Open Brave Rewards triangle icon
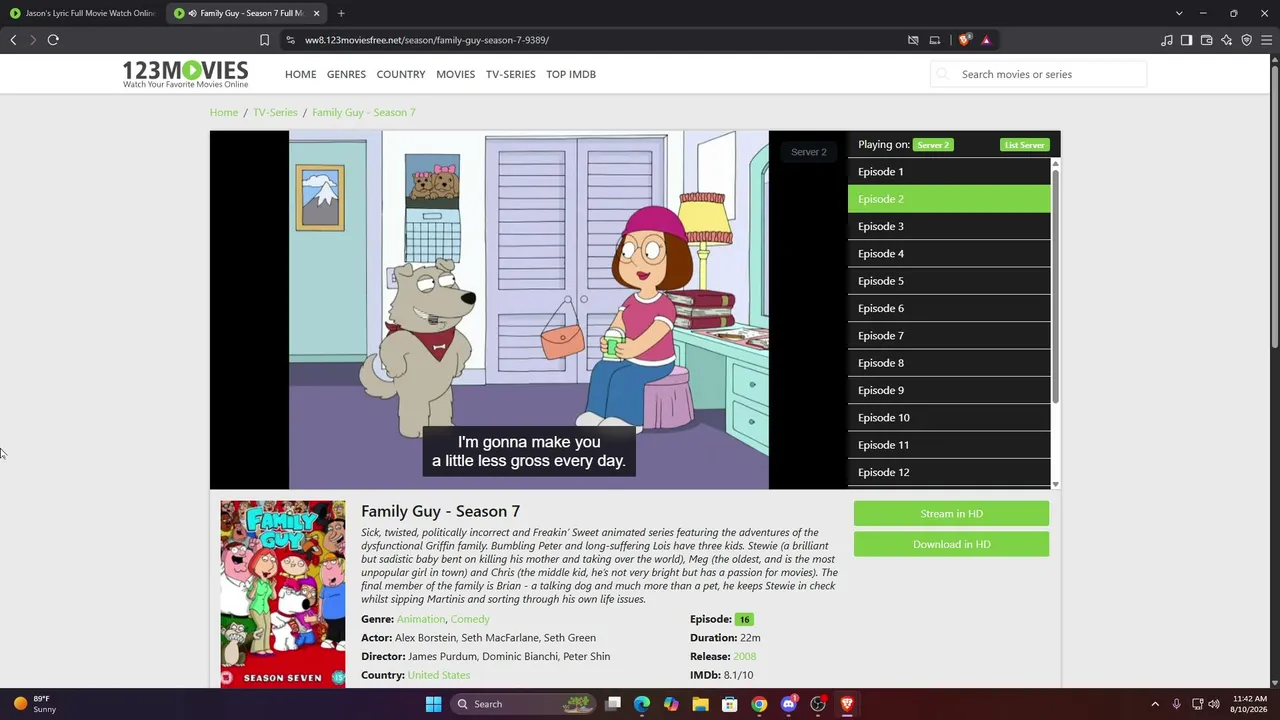This screenshot has height=720, width=1280. pyautogui.click(x=986, y=40)
